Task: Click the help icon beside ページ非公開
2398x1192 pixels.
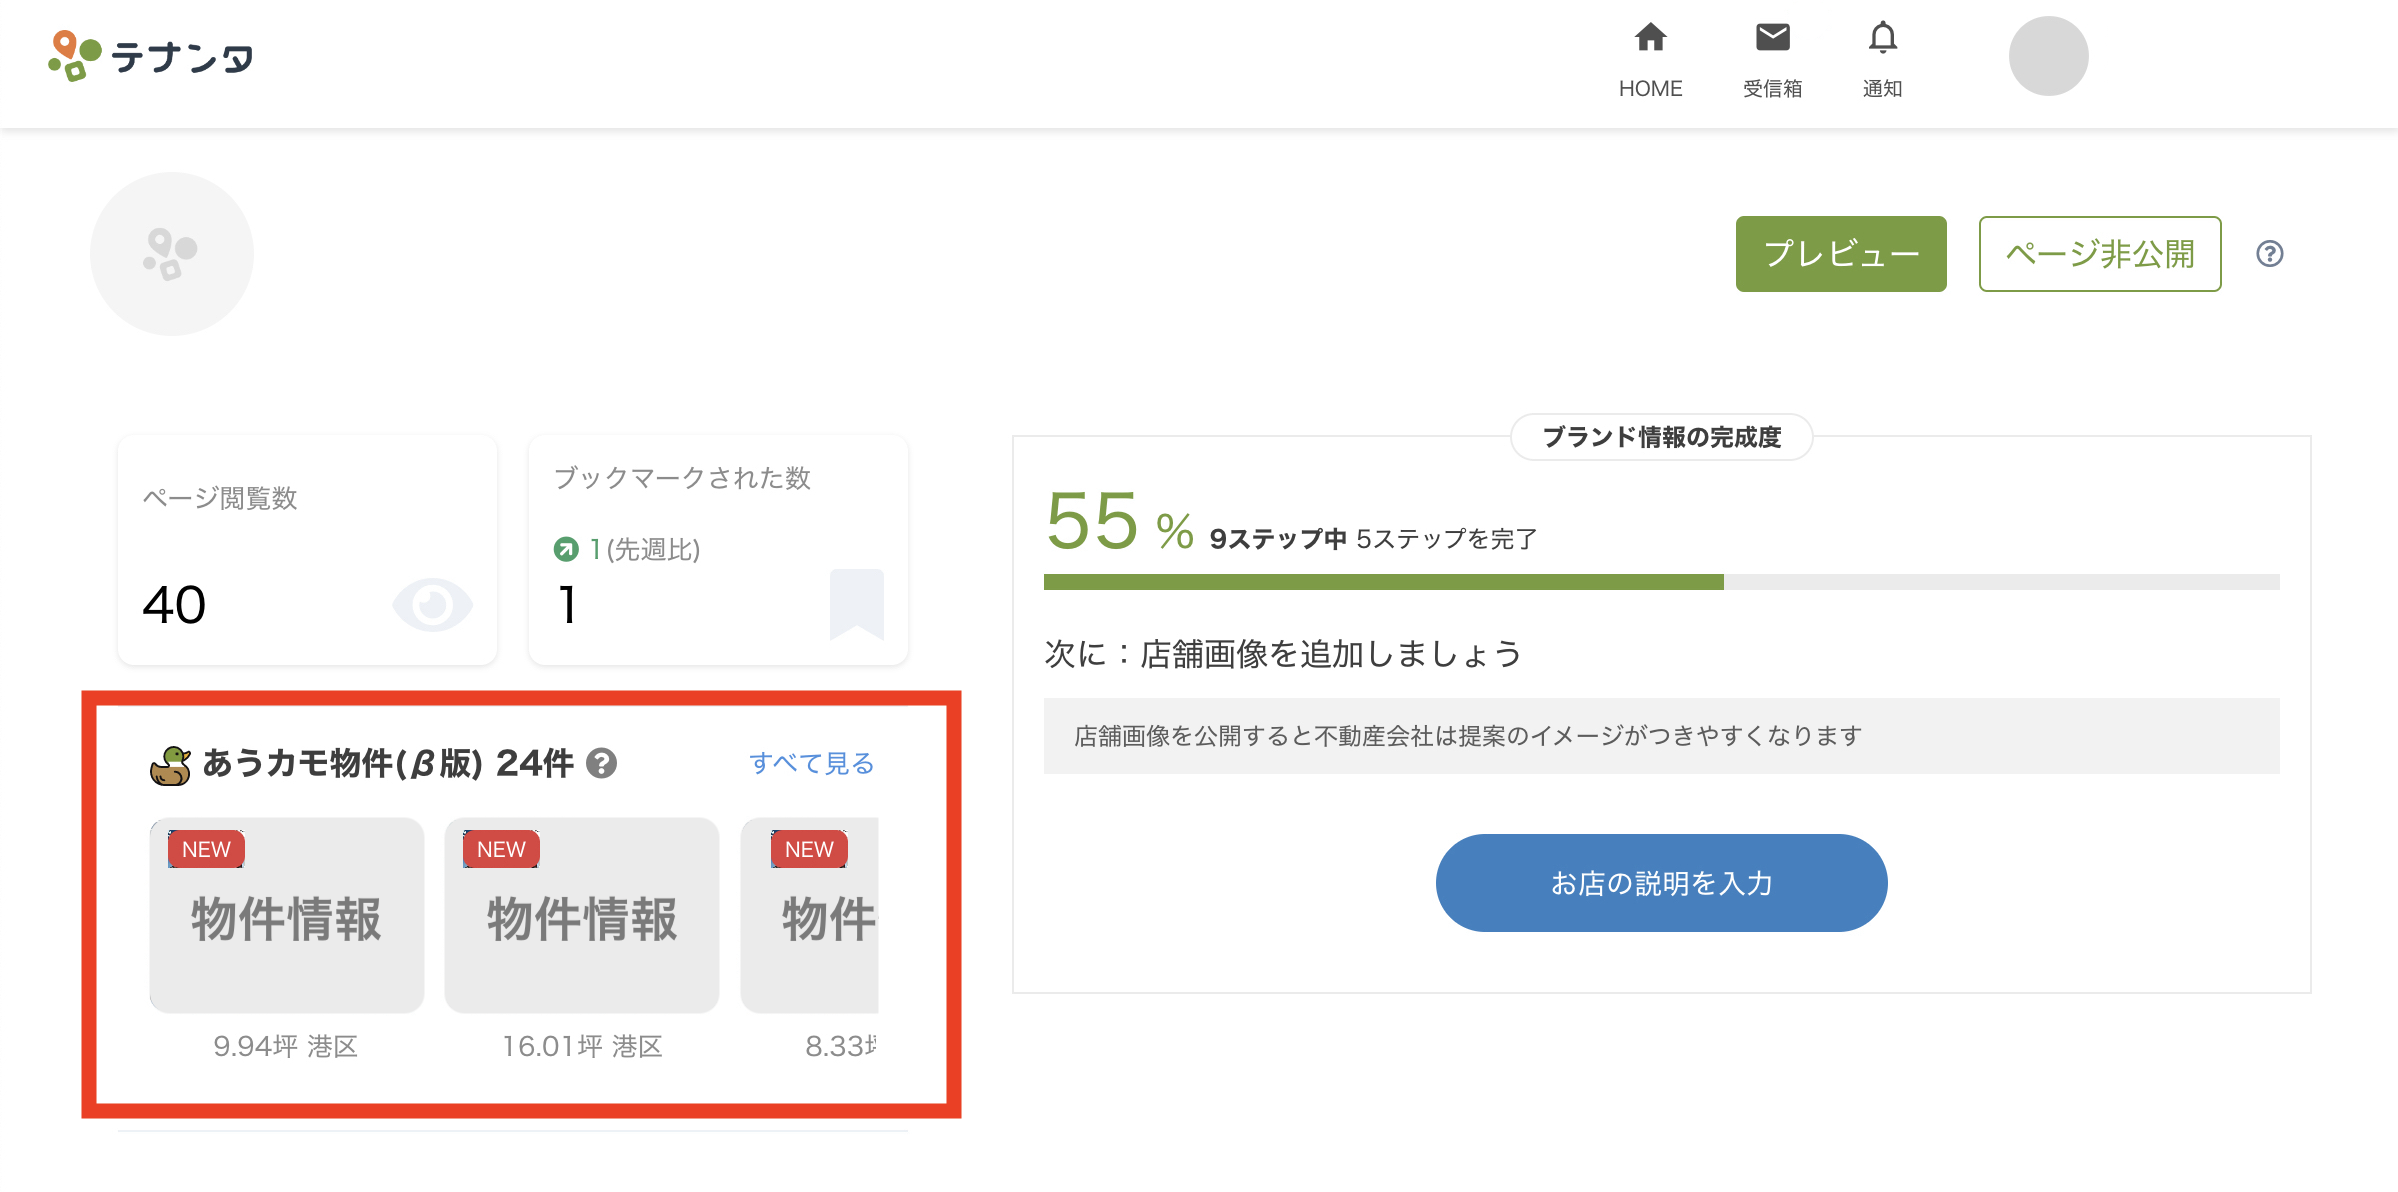Action: coord(2269,254)
